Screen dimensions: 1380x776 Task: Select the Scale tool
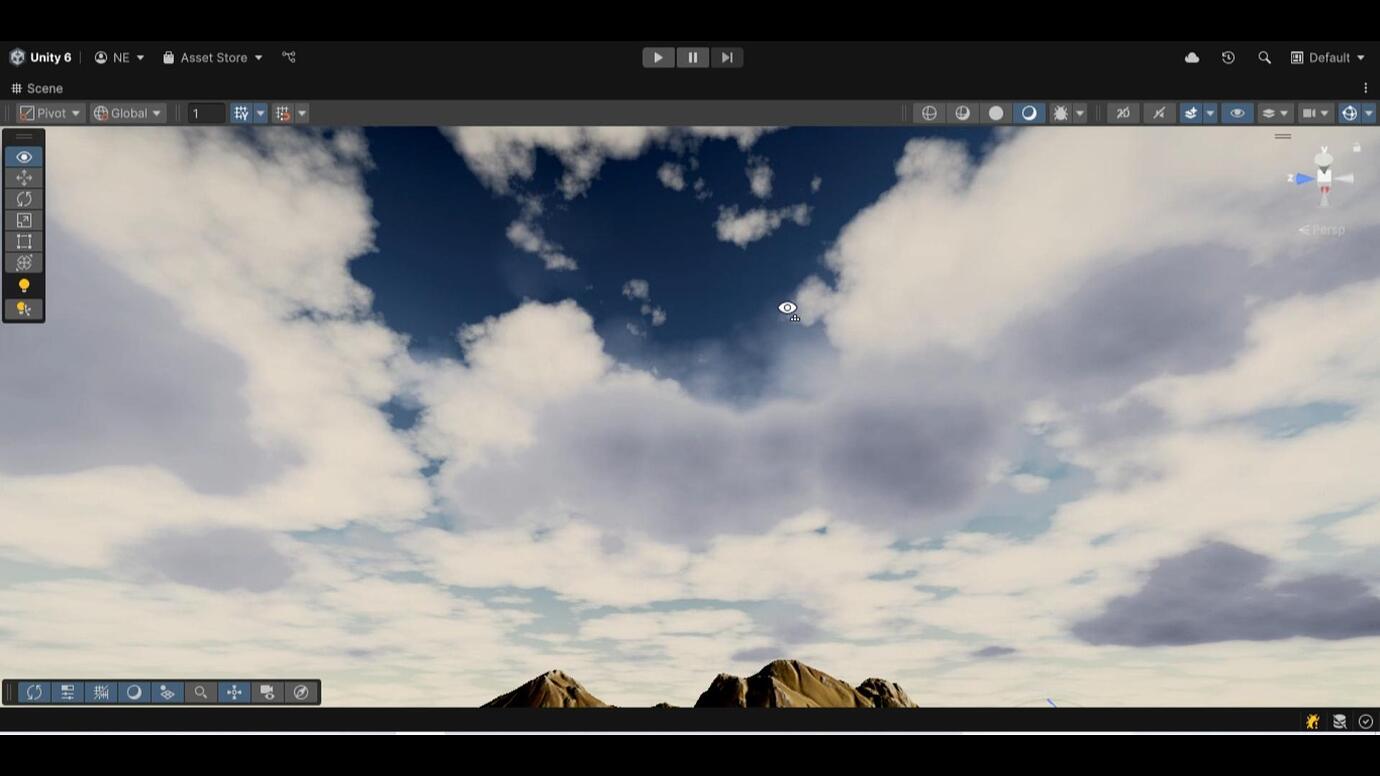point(24,220)
